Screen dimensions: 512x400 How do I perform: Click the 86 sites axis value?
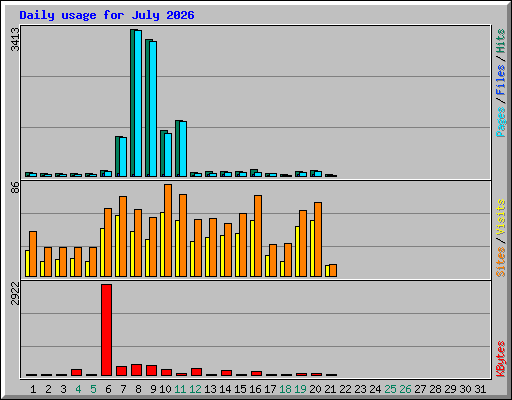point(15,187)
